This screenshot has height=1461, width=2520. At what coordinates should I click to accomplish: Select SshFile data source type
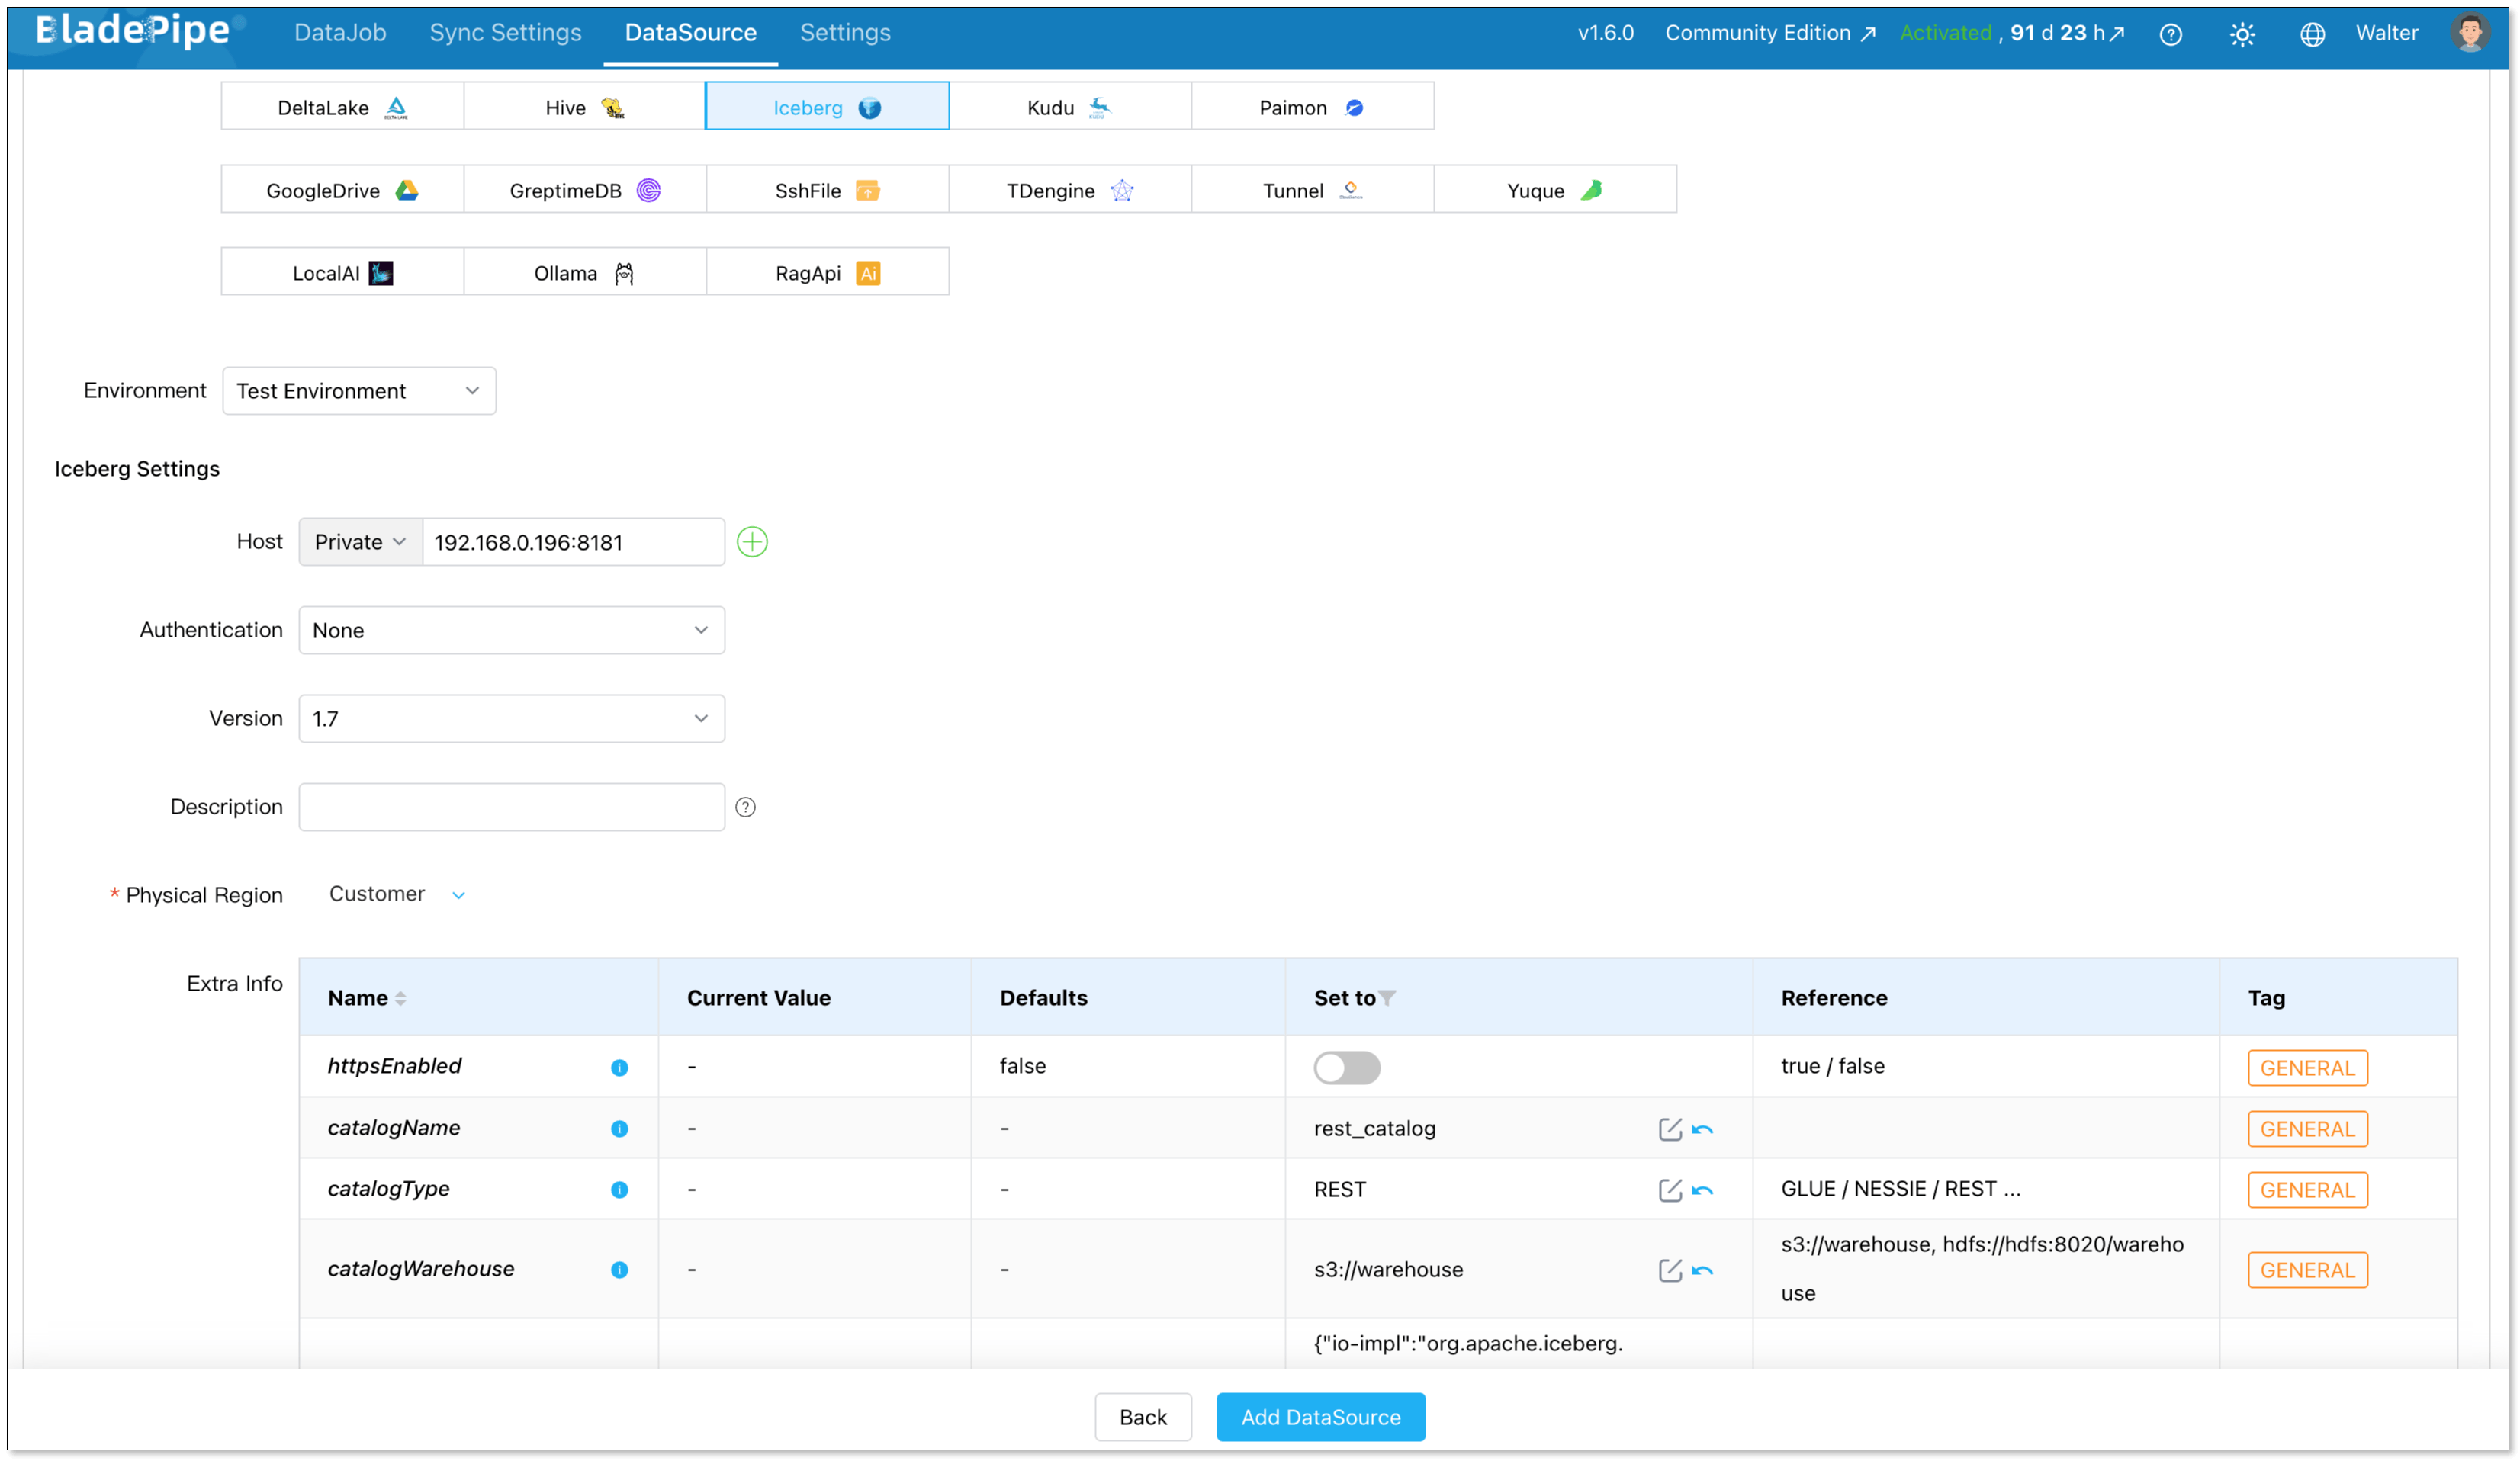827,190
